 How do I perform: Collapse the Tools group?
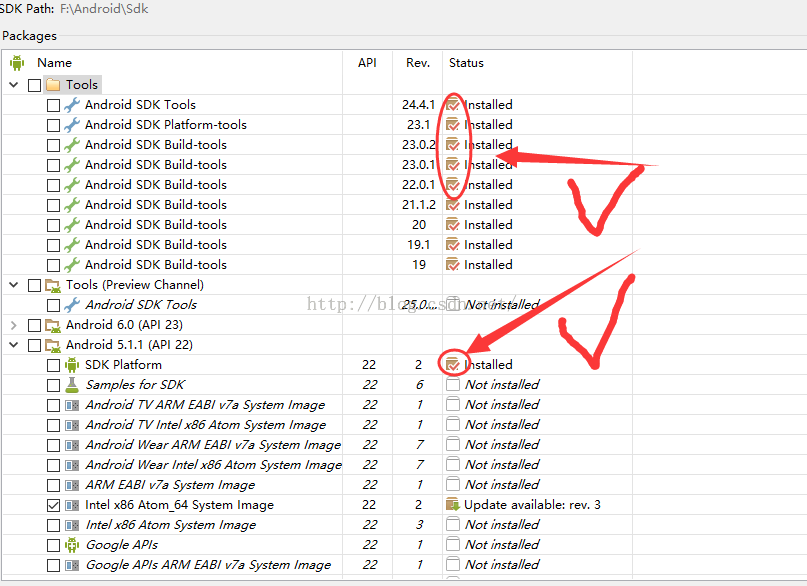click(14, 84)
